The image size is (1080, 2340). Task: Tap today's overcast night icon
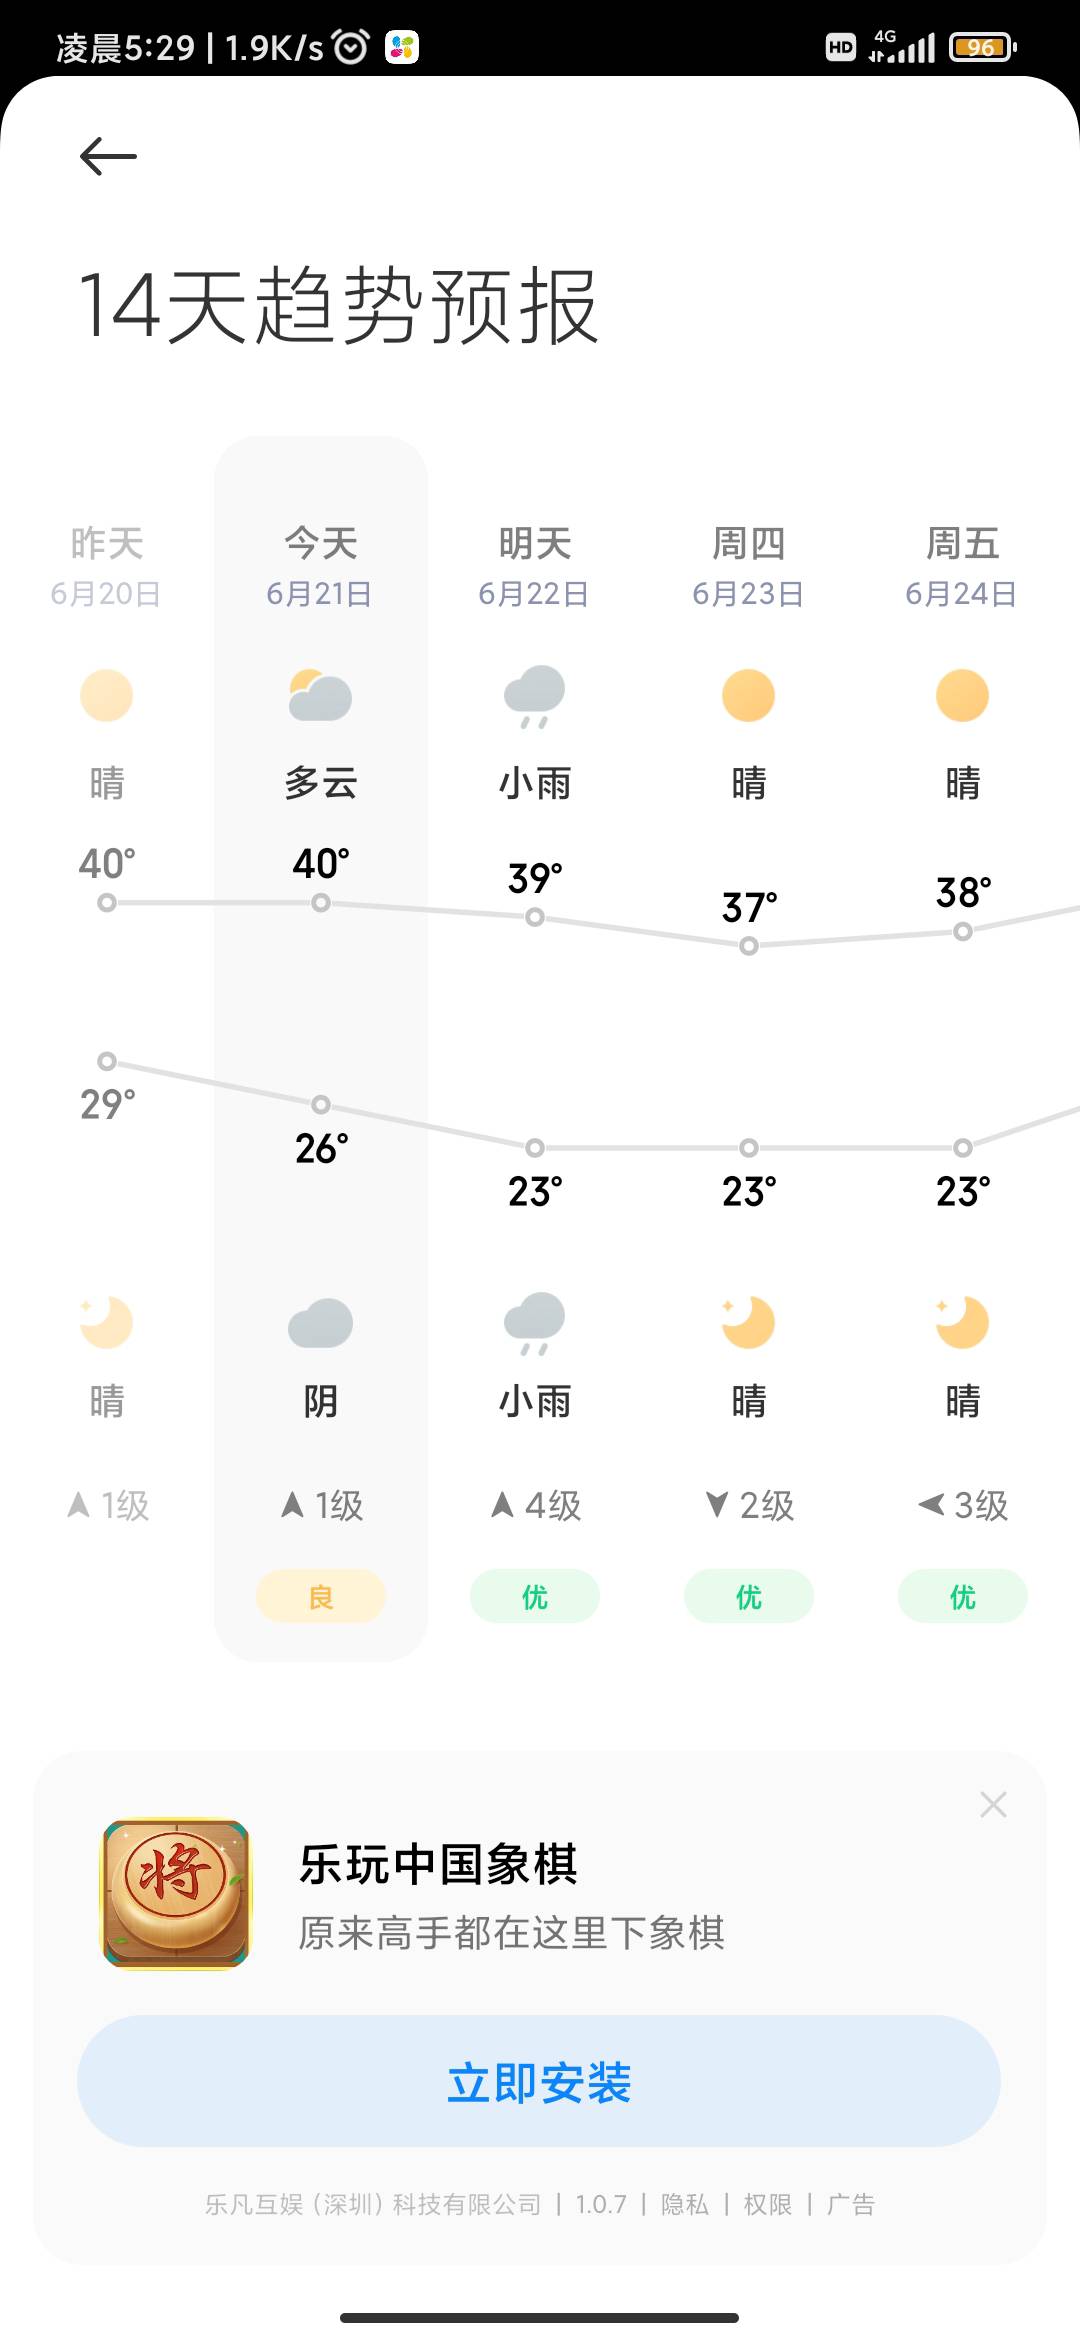320,1323
